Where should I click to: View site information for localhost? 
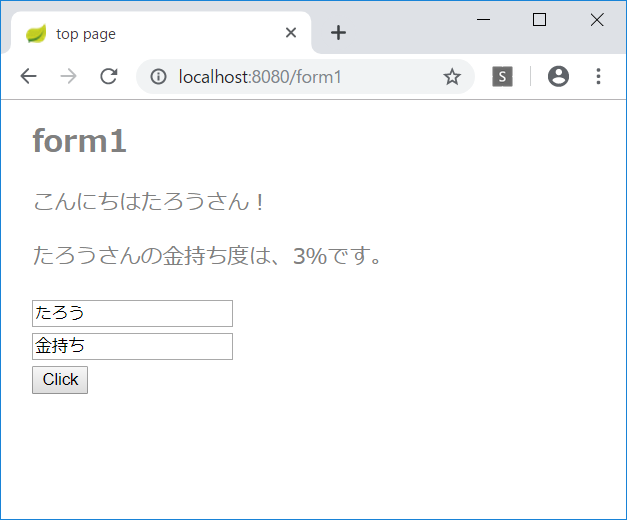tap(158, 77)
